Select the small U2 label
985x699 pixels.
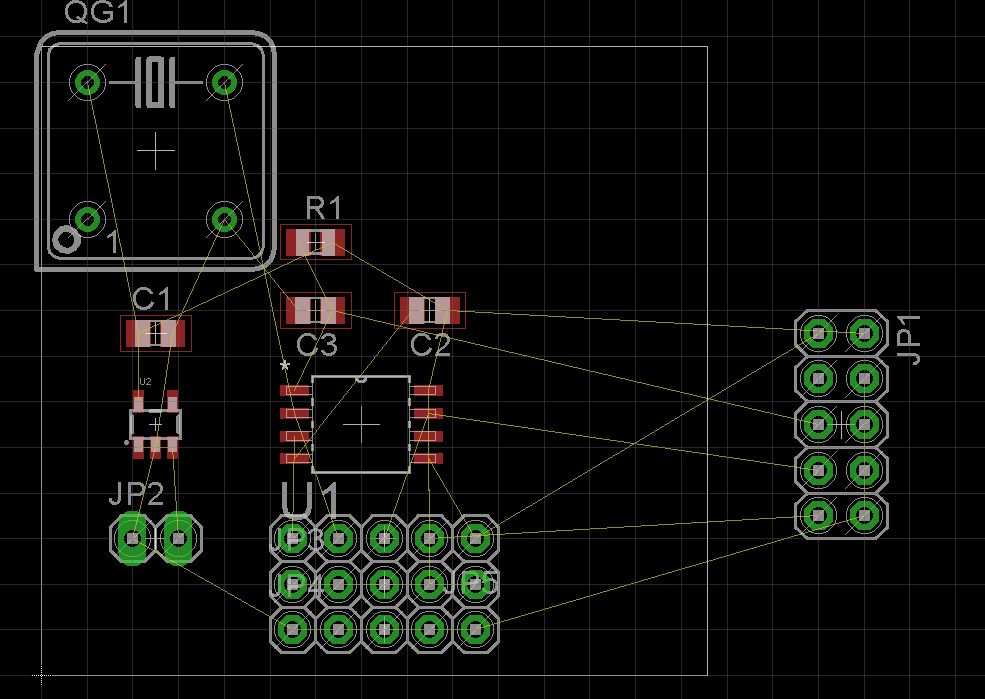point(145,382)
